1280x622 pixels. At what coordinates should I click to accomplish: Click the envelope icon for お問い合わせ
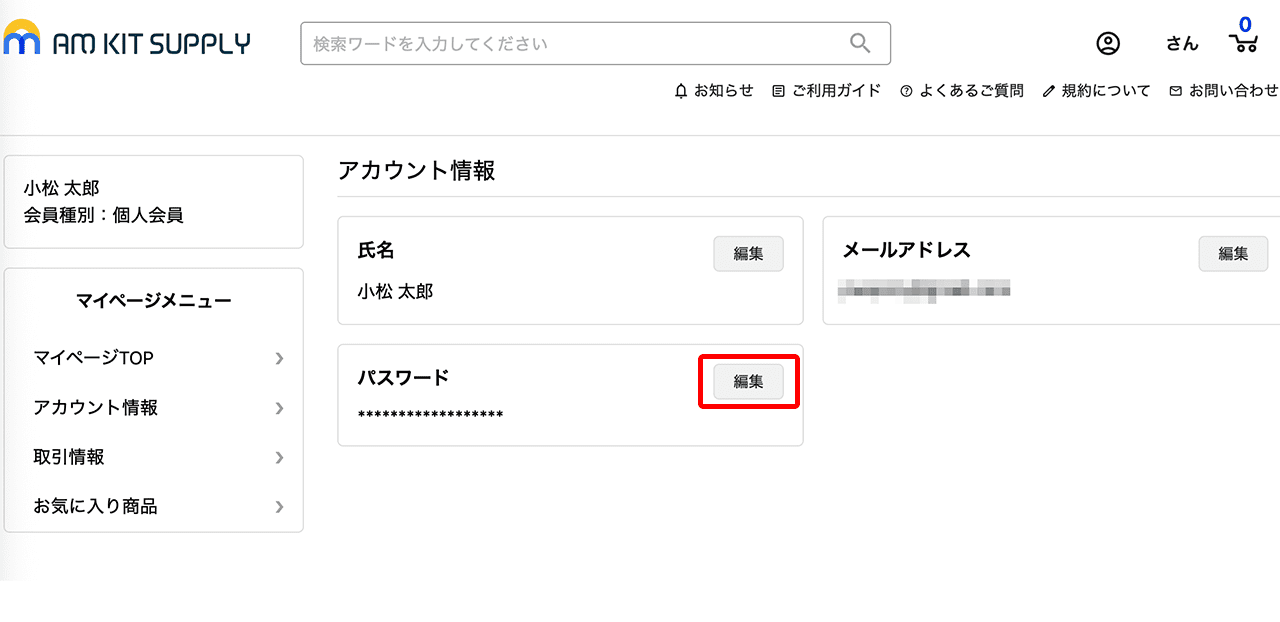1174,90
